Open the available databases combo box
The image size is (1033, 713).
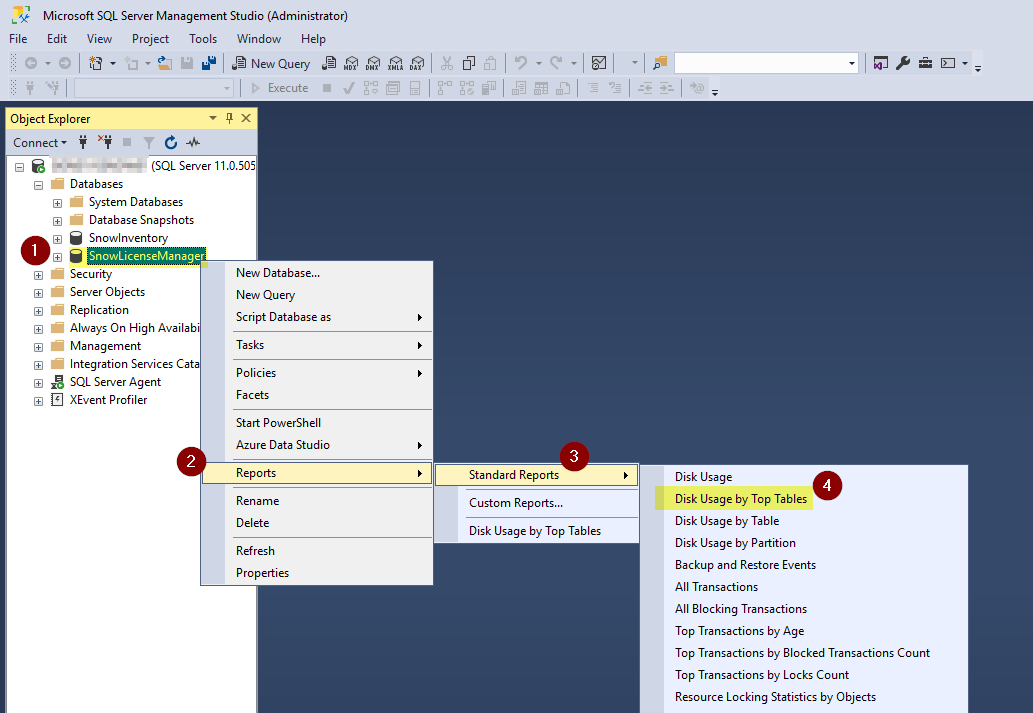(154, 88)
